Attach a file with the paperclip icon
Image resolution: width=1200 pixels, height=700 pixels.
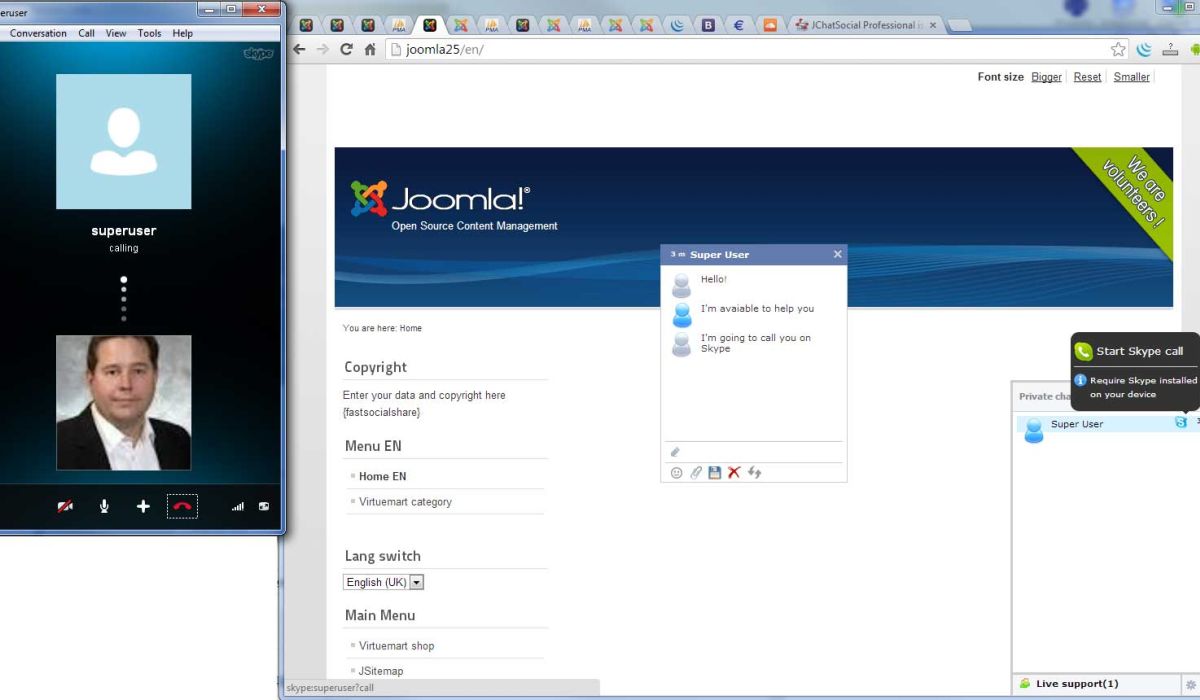[x=696, y=473]
